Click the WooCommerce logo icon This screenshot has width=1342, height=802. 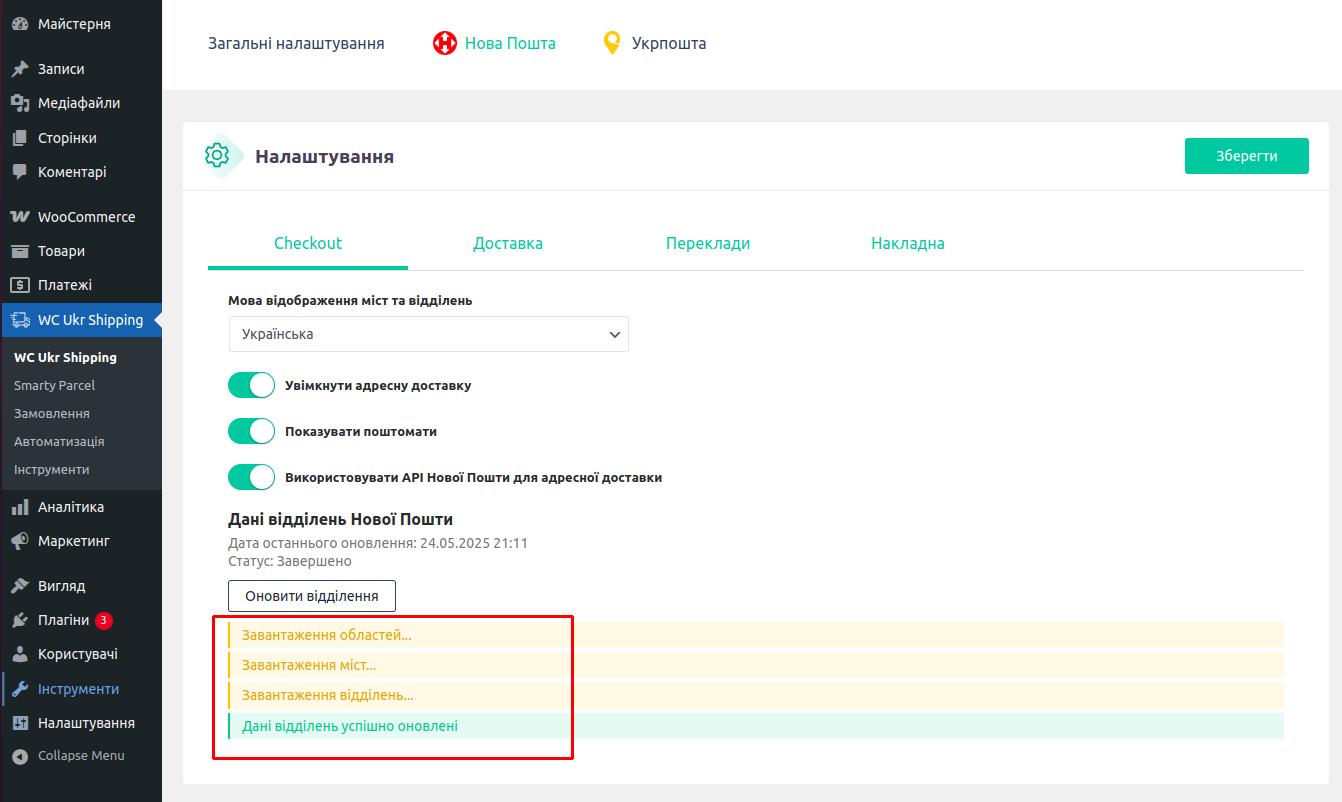click(x=20, y=217)
